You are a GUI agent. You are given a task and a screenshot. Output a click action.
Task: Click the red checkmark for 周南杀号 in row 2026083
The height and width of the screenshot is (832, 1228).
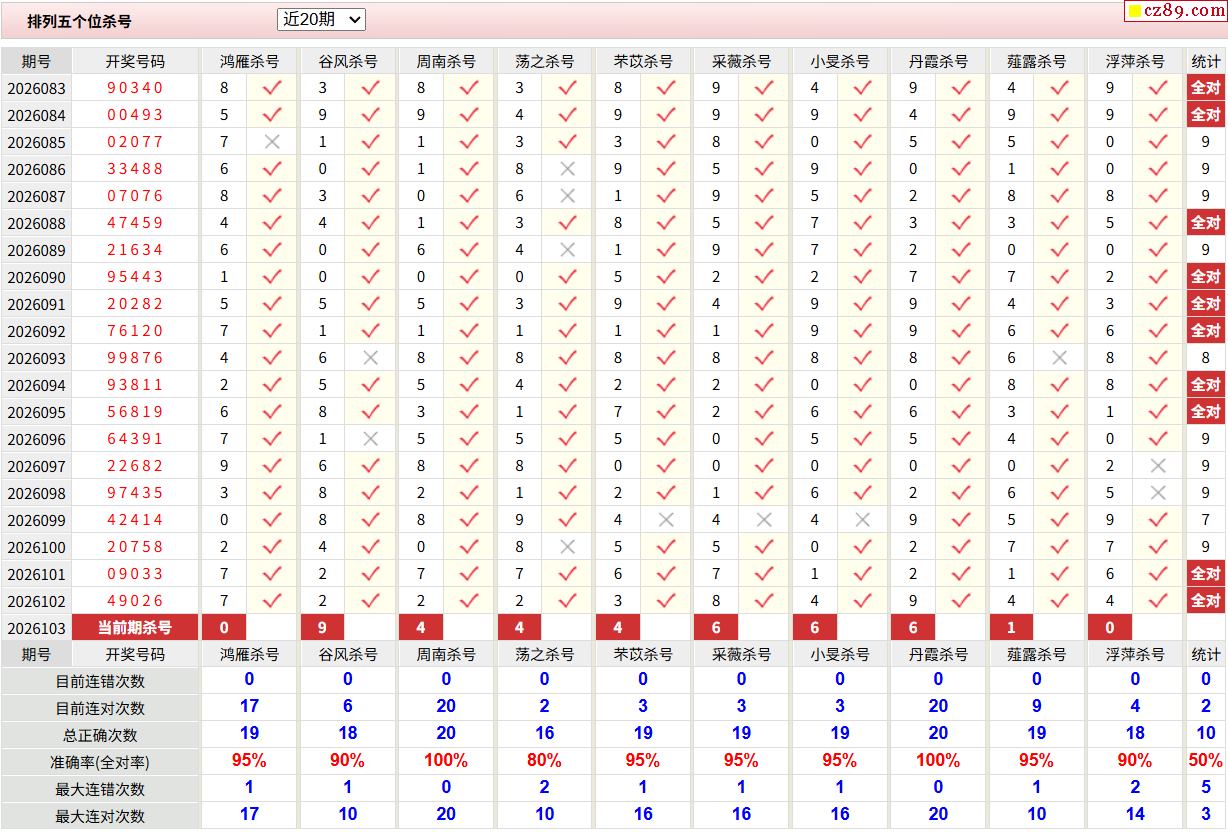469,88
